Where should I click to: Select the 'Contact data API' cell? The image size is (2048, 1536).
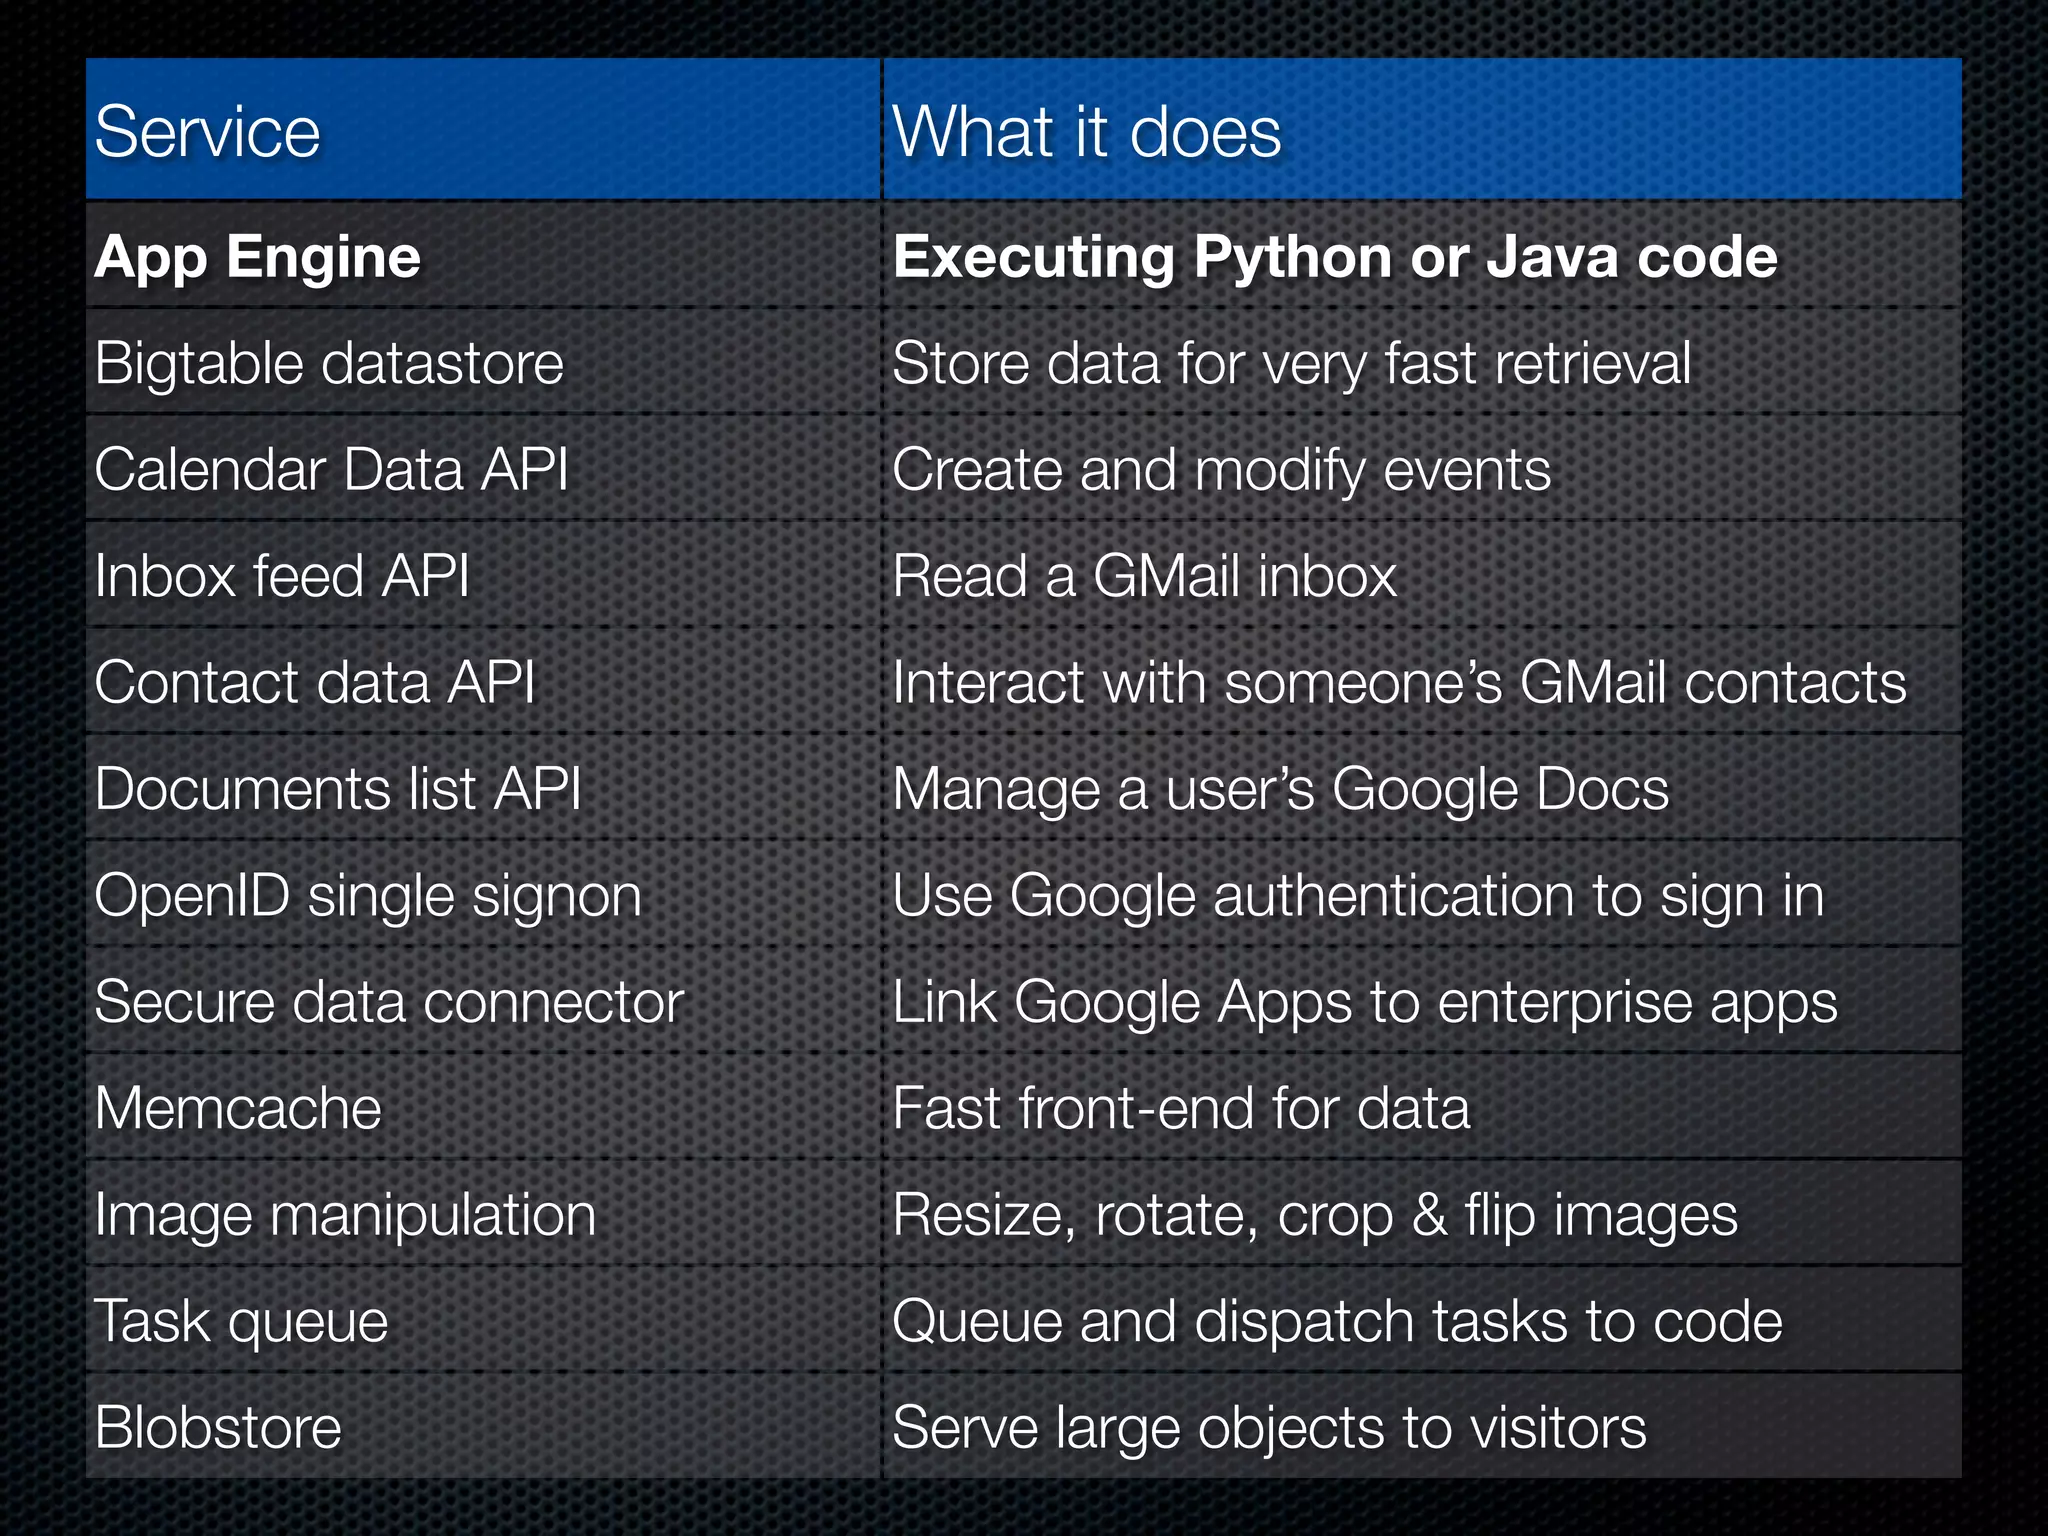[x=483, y=682]
